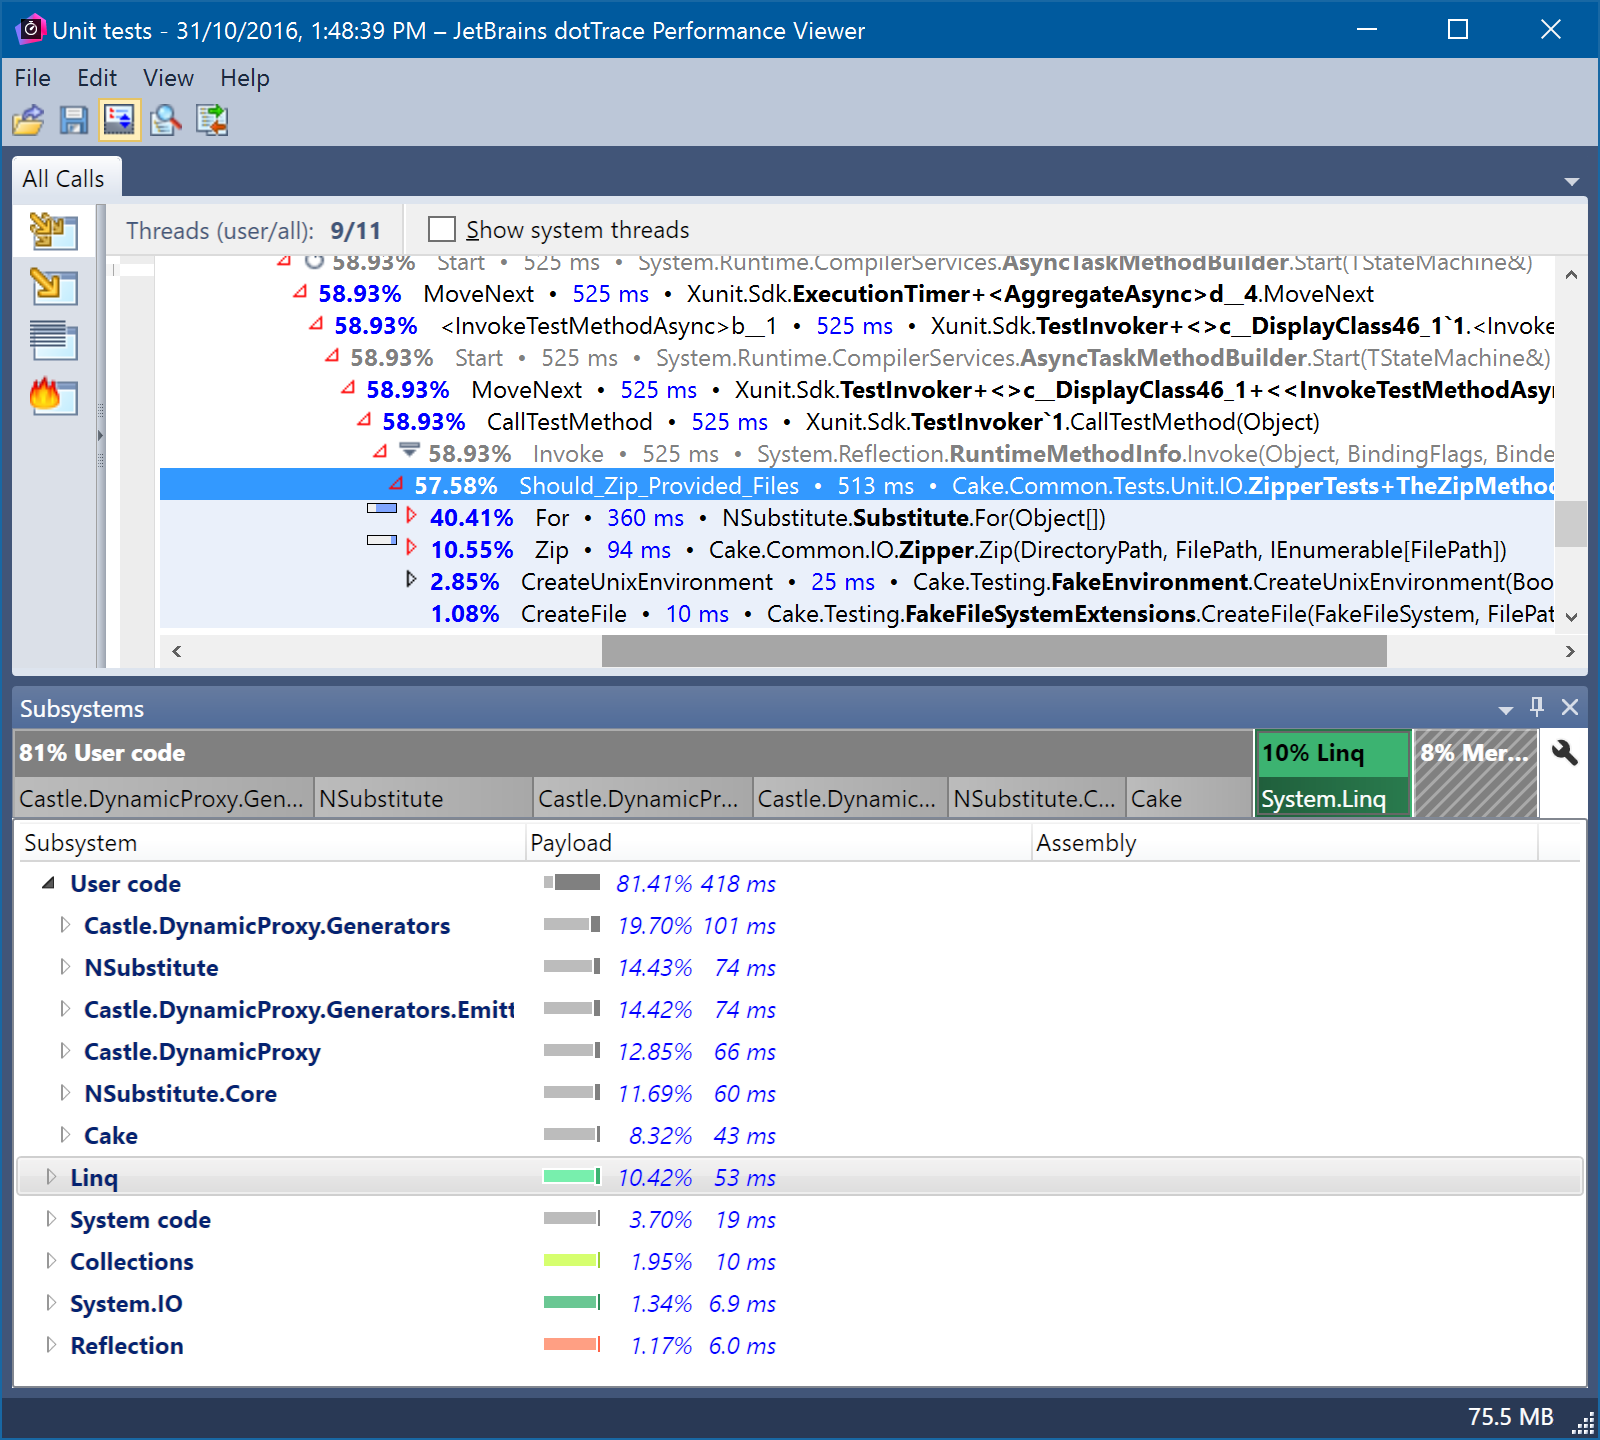The height and width of the screenshot is (1440, 1600).
Task: Sort by the Assembly column header
Action: click(x=1284, y=843)
